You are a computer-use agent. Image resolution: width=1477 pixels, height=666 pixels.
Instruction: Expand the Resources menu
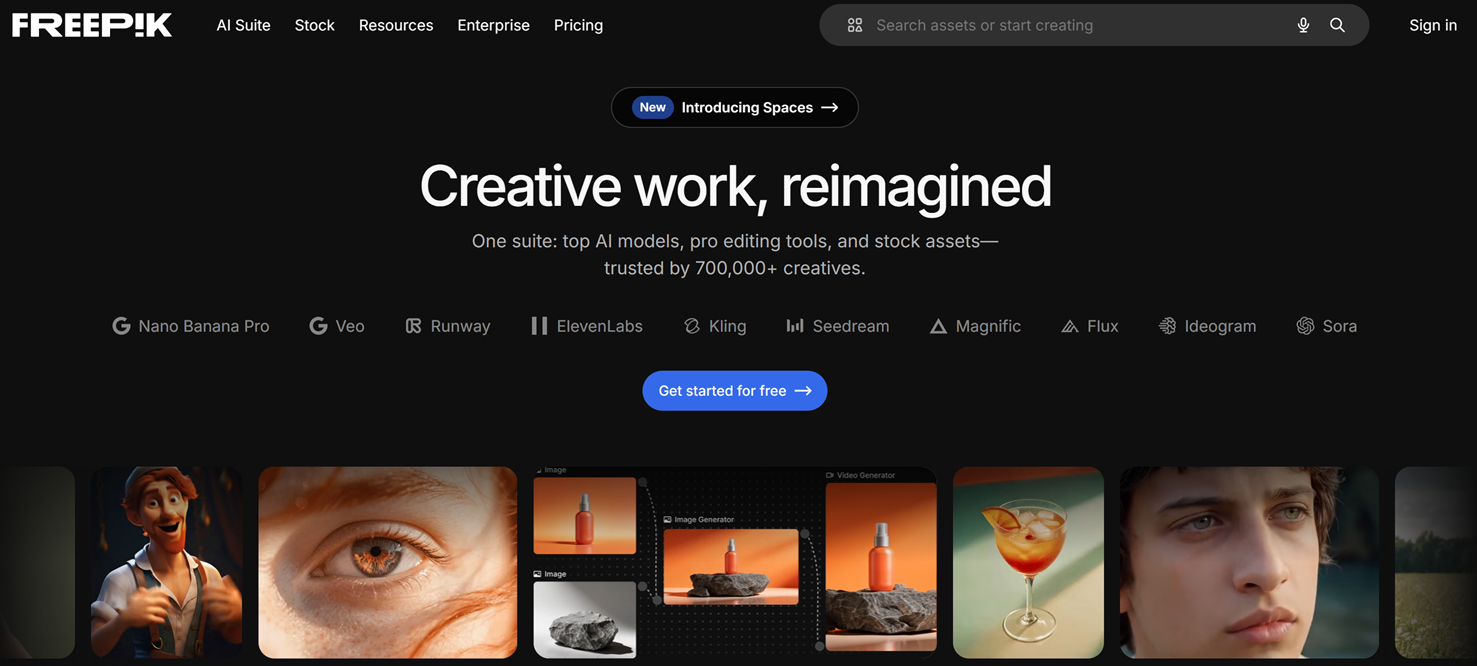[396, 25]
